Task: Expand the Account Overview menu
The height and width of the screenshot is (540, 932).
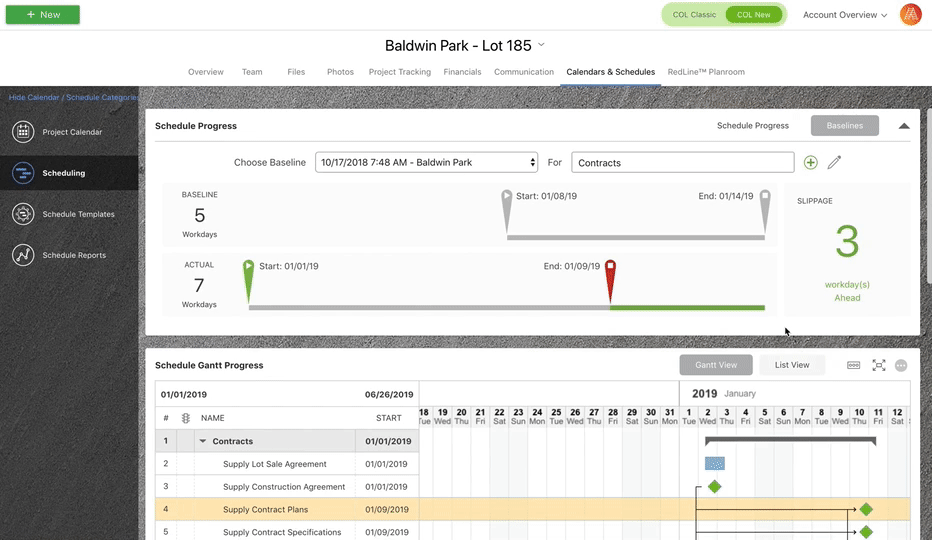Action: pos(844,15)
